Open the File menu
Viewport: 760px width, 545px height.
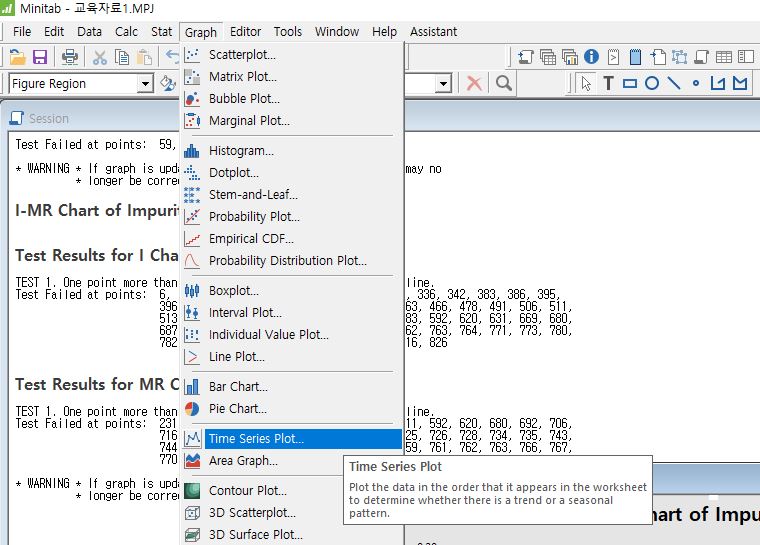[x=22, y=32]
